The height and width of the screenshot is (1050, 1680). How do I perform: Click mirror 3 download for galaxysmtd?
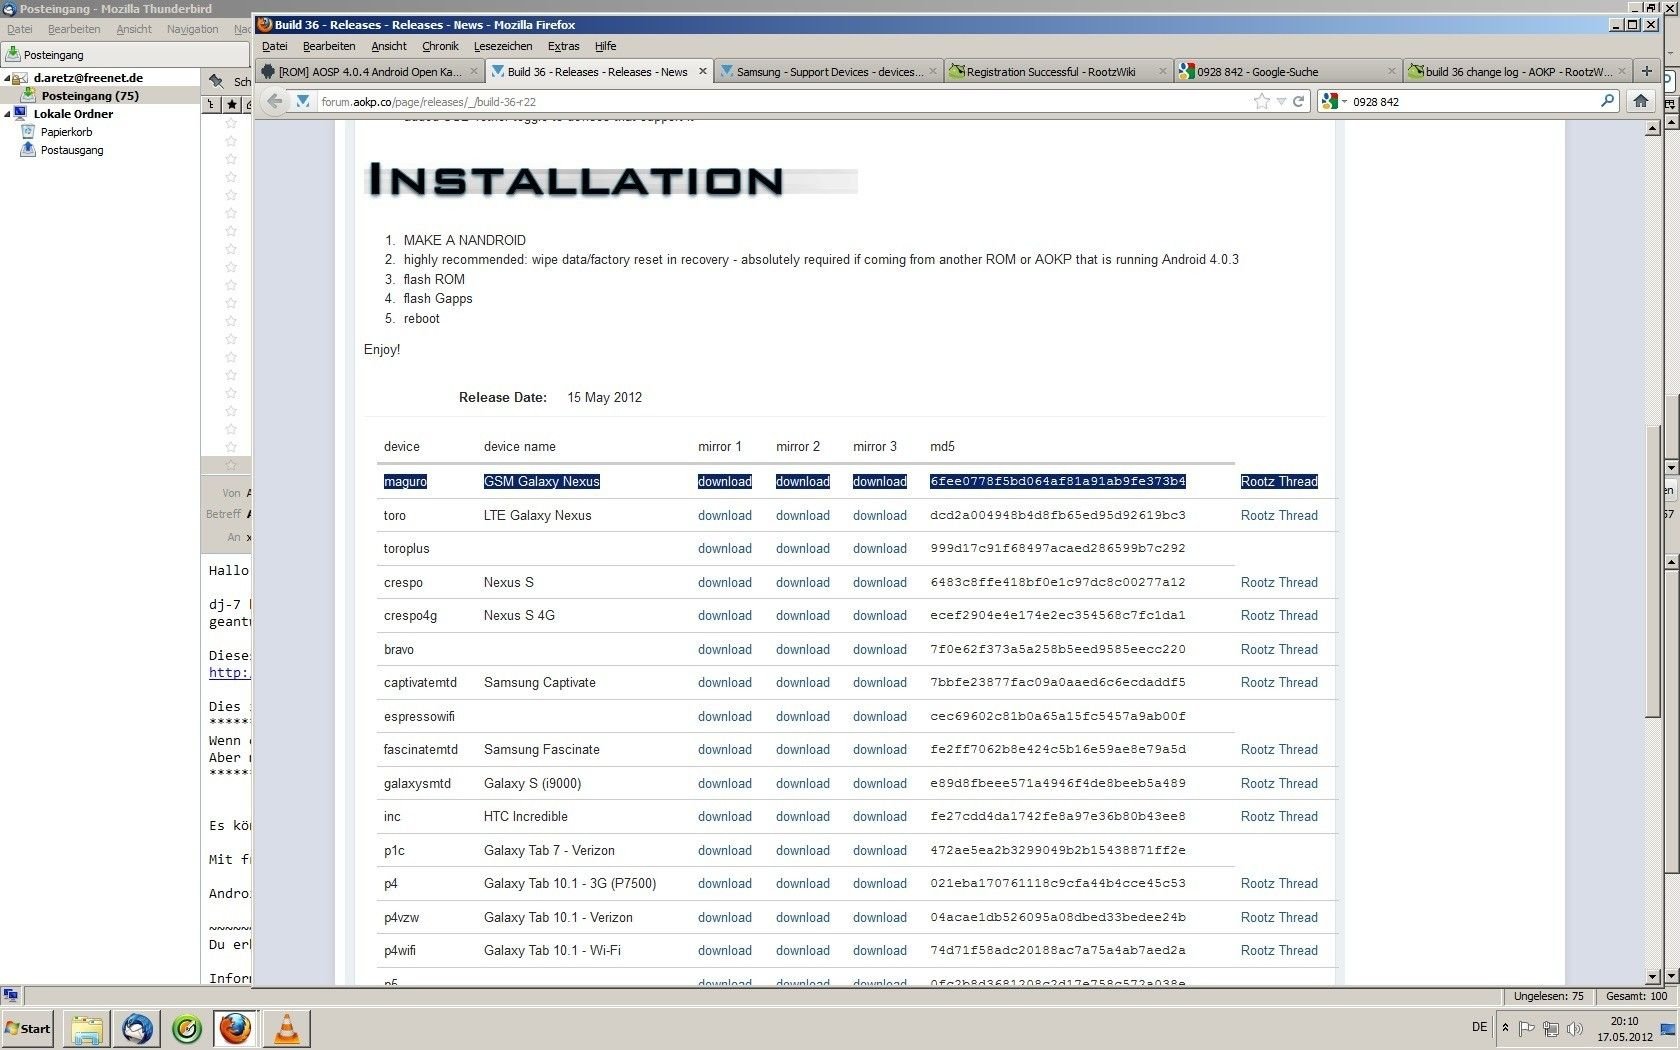880,783
